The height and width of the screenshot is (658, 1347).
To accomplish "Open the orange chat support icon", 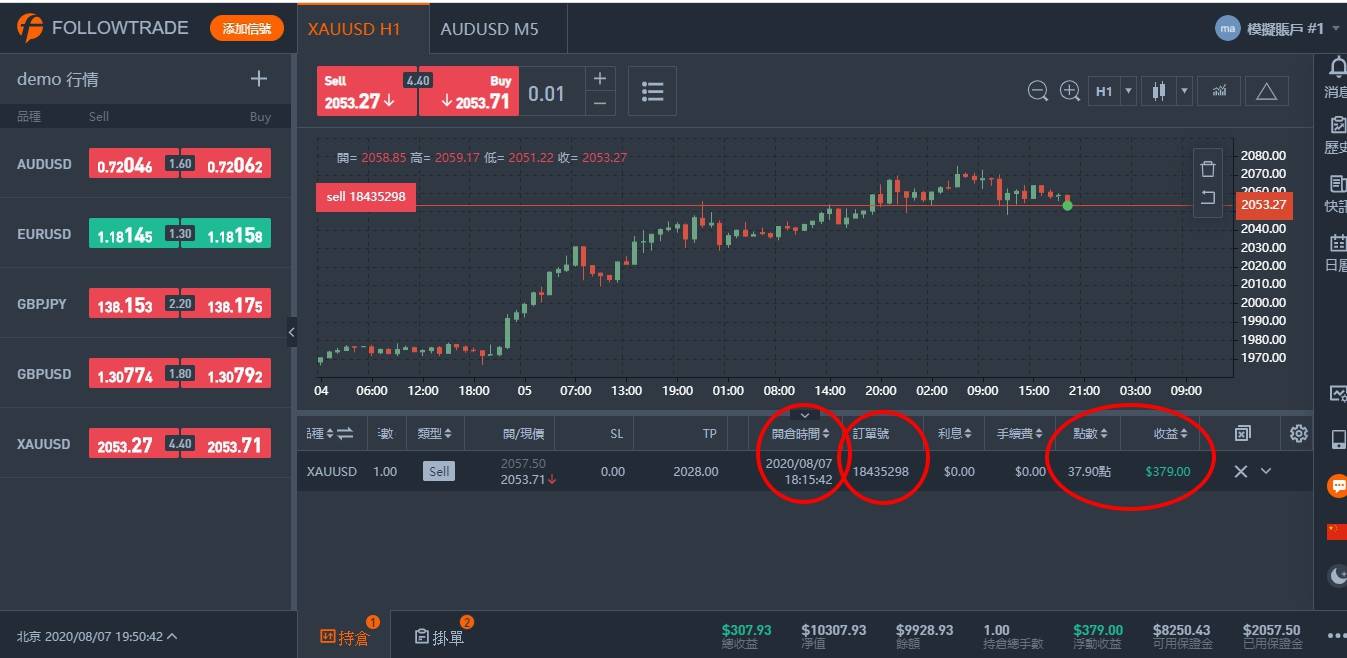I will [1337, 486].
